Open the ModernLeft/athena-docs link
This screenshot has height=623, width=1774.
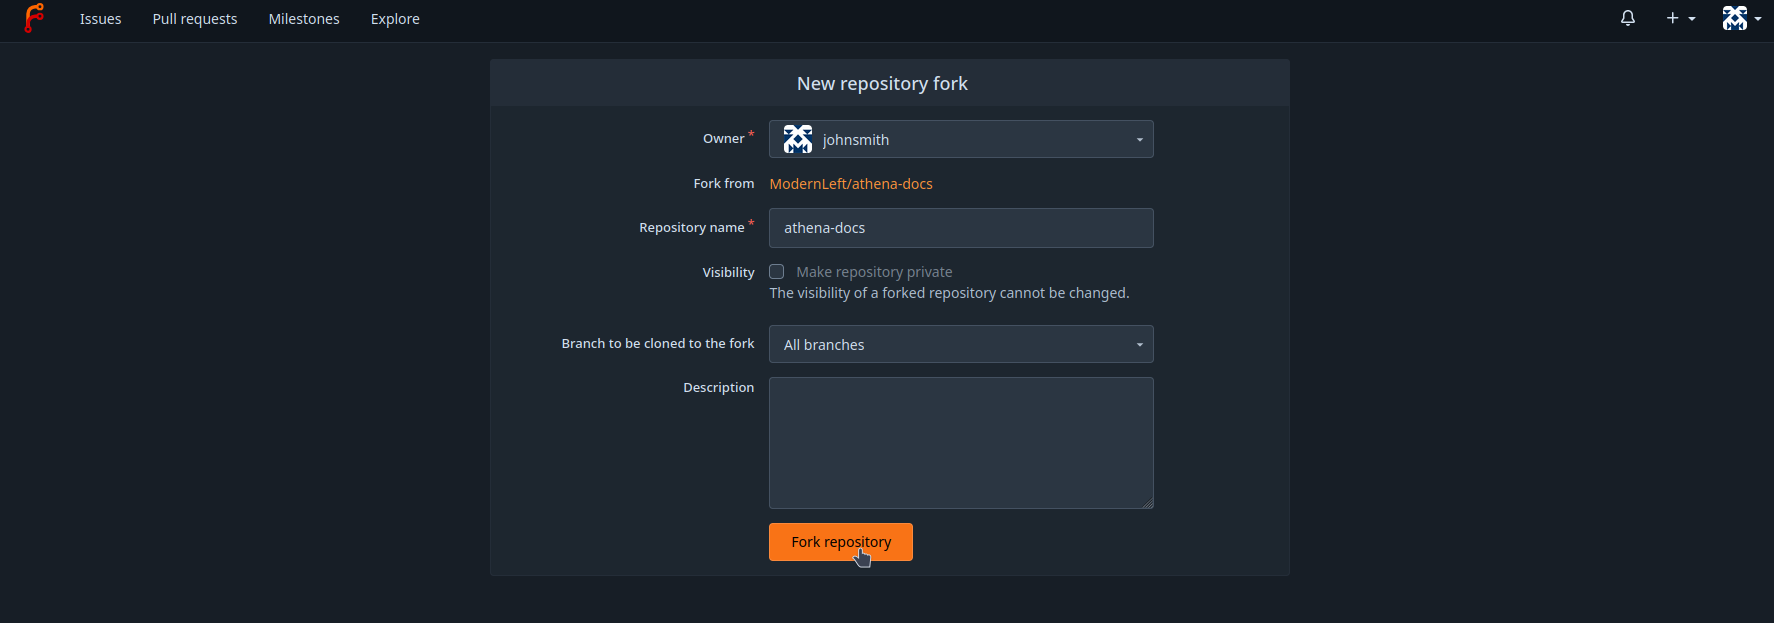point(851,184)
